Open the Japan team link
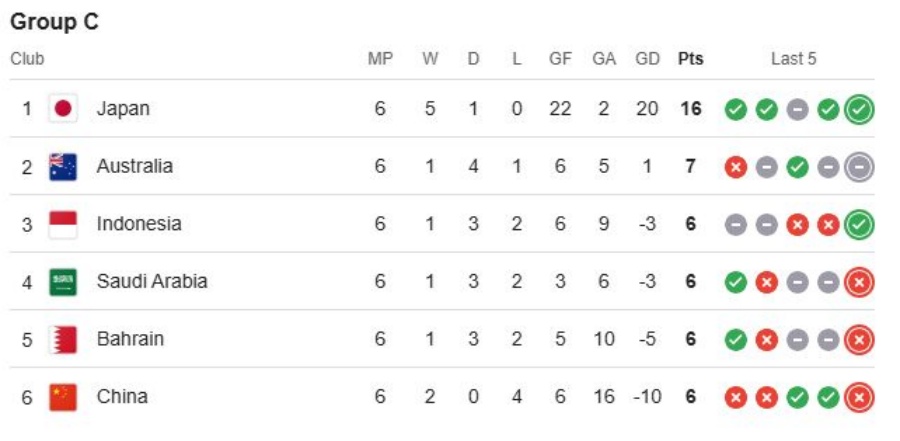Image resolution: width=900 pixels, height=441 pixels. (x=123, y=109)
